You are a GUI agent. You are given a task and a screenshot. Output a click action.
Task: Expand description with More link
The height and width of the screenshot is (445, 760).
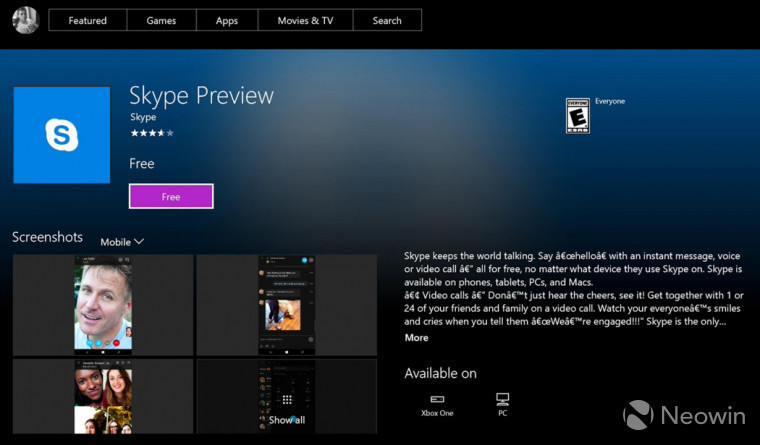click(x=416, y=338)
